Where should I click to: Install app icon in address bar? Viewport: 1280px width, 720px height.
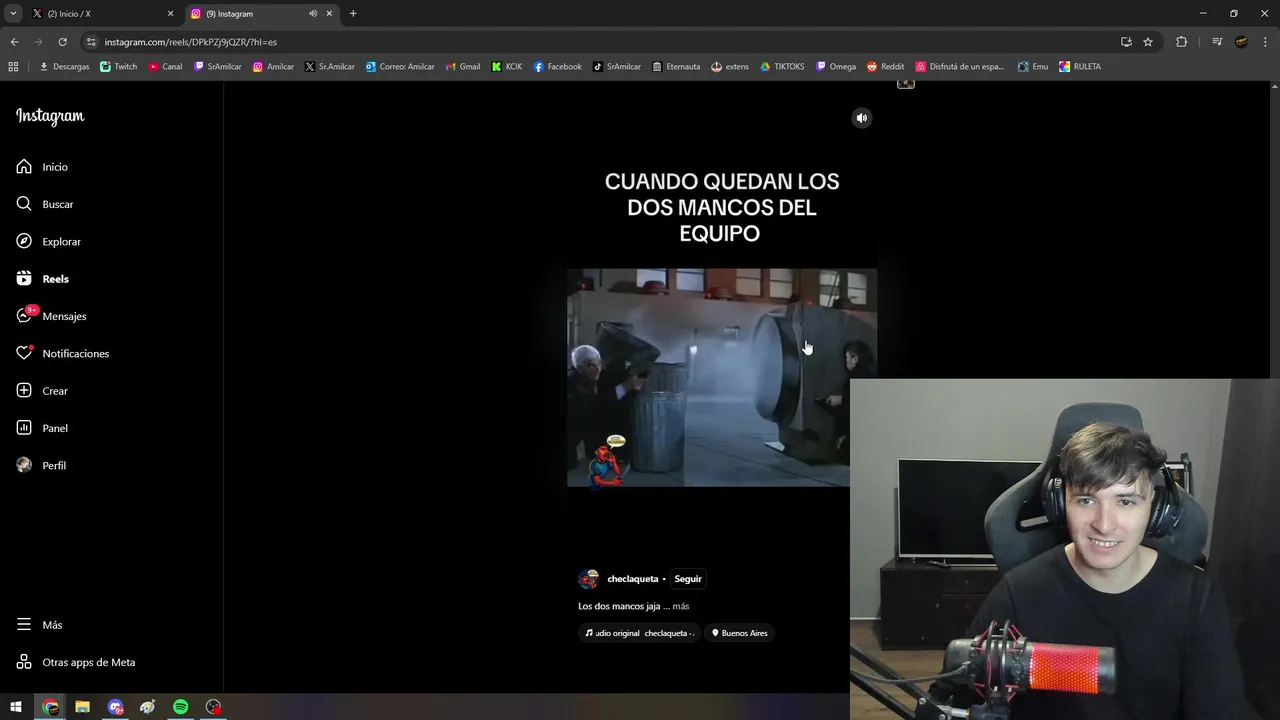coord(1126,42)
